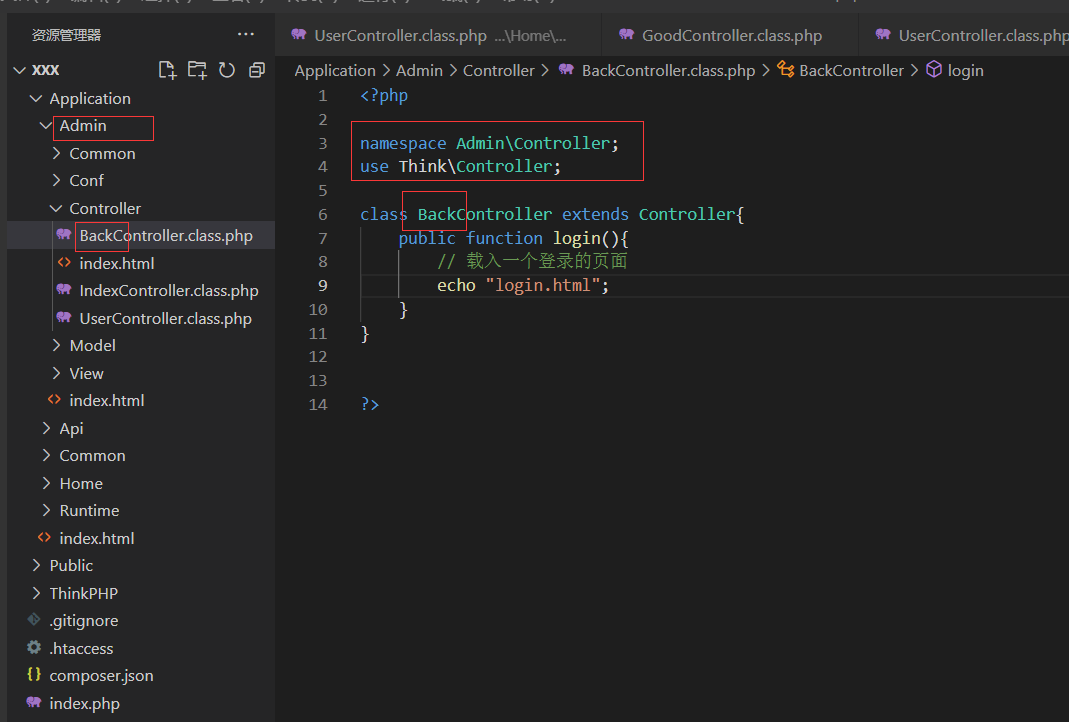Click the HTML icon of index.html under Admin
Screen dimensions: 1069x722
pyautogui.click(x=54, y=400)
